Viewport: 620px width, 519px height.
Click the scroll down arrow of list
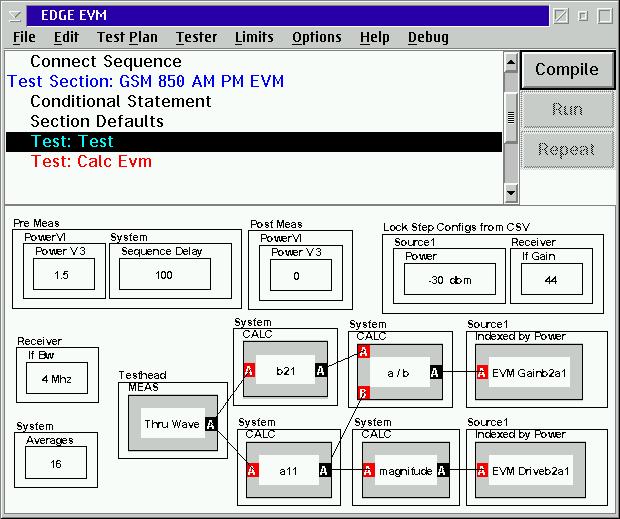pyautogui.click(x=511, y=193)
